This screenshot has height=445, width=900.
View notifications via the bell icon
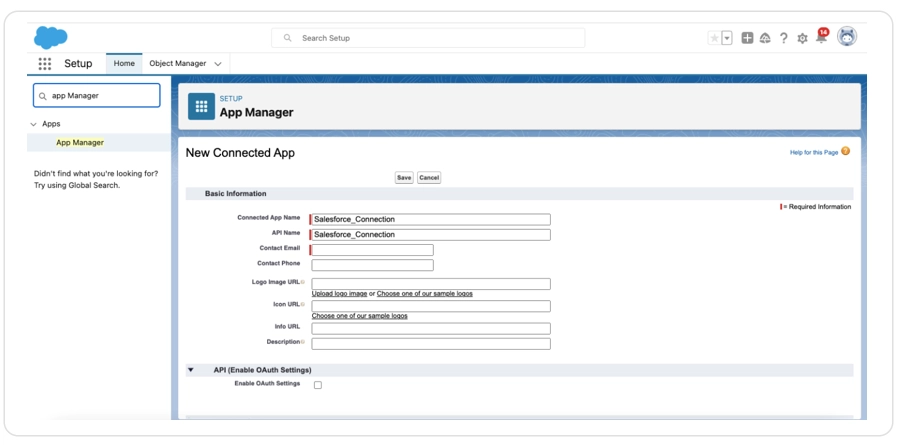coord(821,37)
